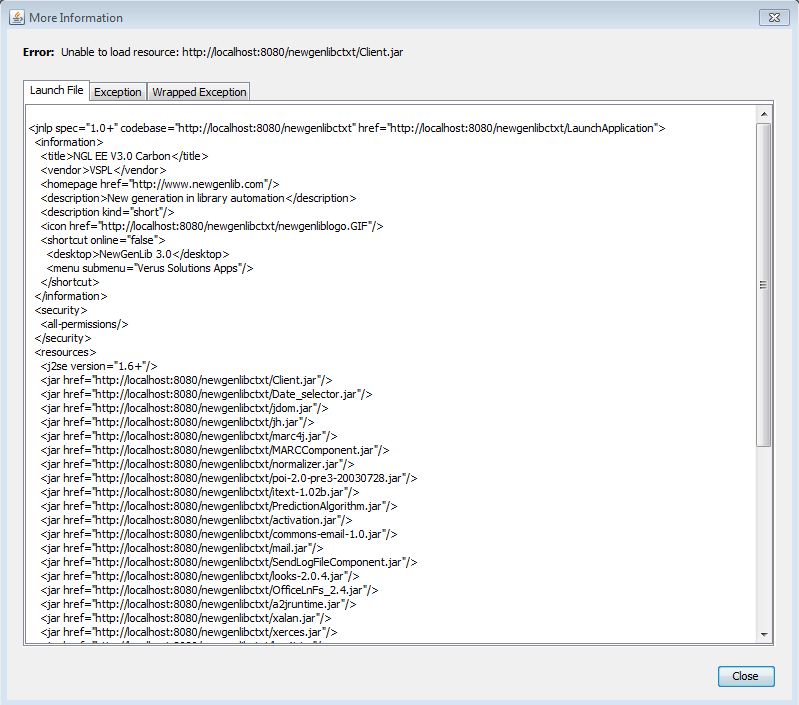Open the Exception tab
Viewport: 799px width, 705px height.
(x=118, y=92)
